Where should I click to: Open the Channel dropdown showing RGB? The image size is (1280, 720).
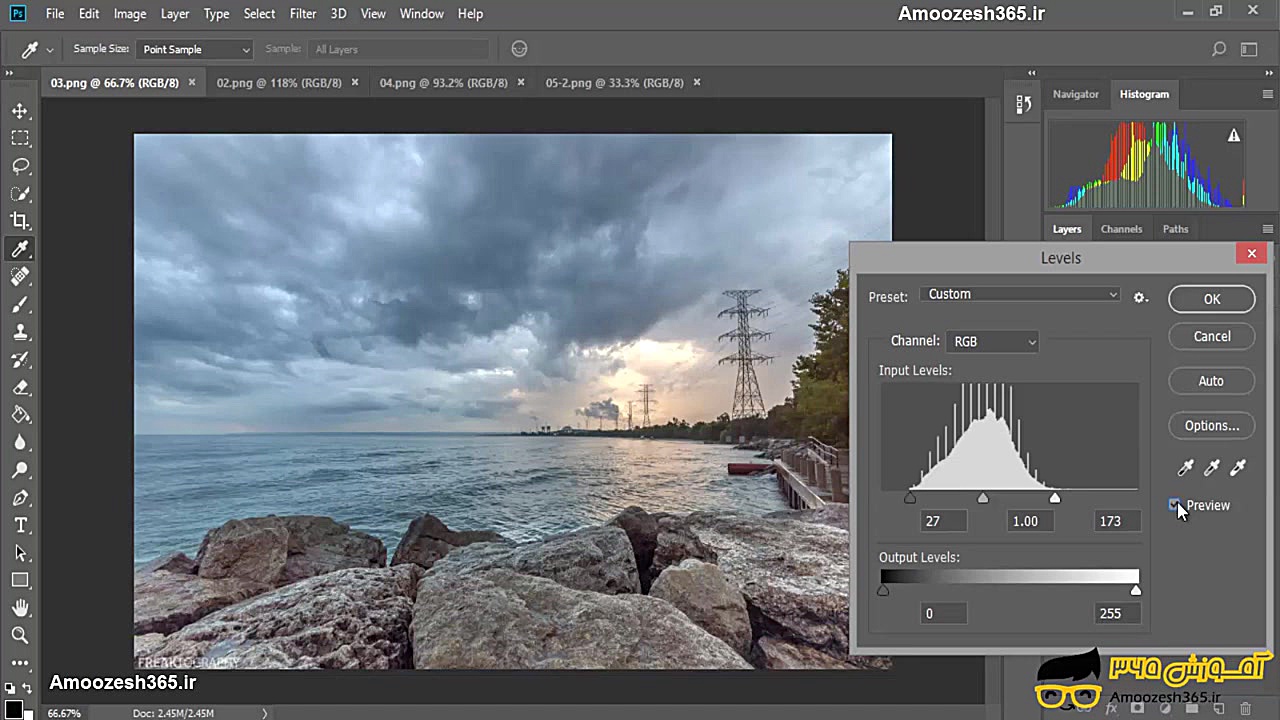(993, 342)
